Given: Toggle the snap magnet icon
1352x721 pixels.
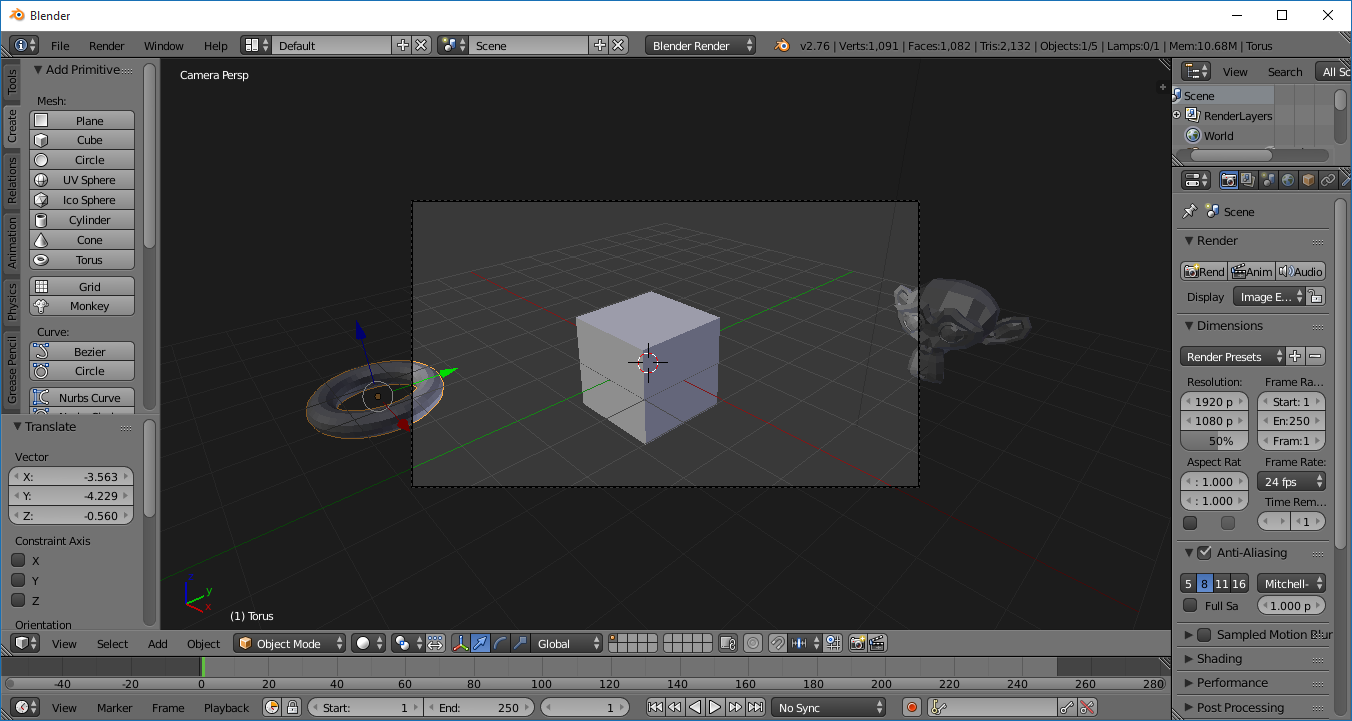Looking at the screenshot, I should [x=777, y=643].
